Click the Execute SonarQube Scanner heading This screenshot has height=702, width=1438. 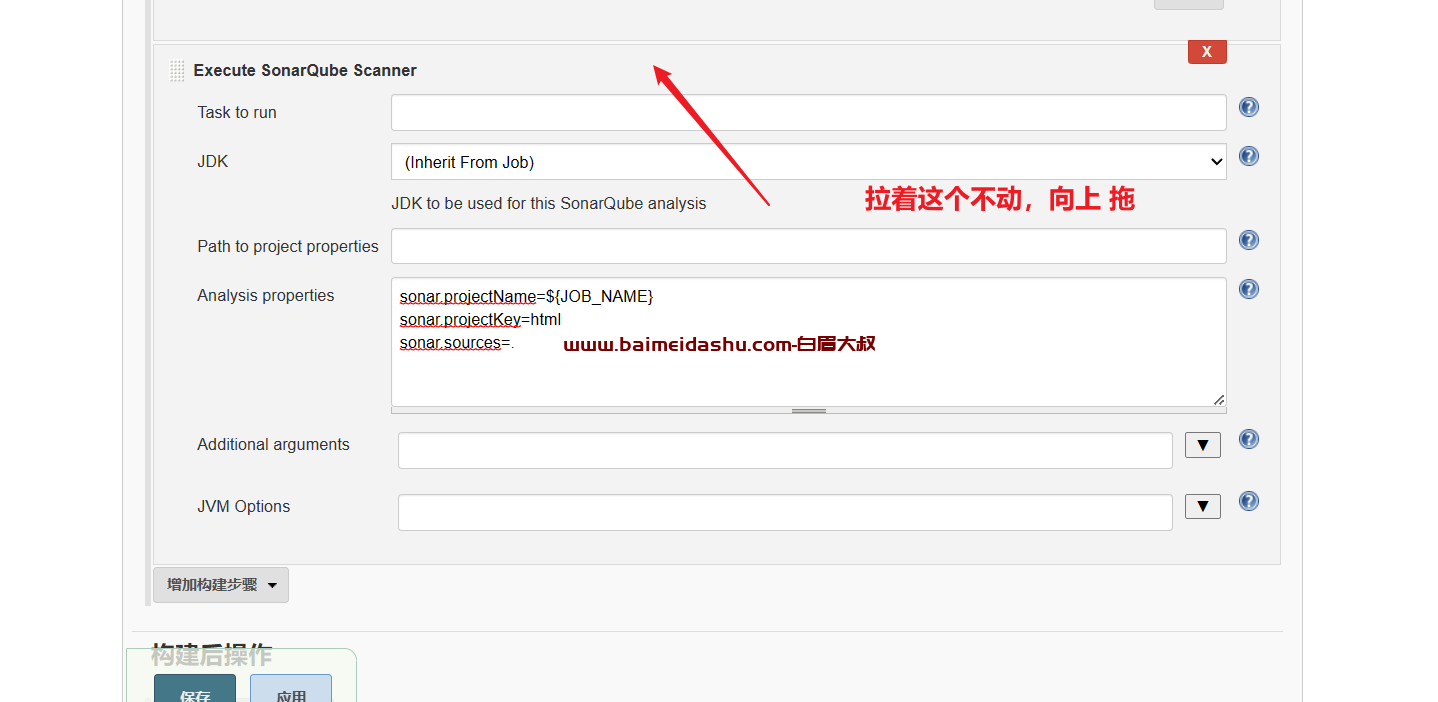coord(305,71)
